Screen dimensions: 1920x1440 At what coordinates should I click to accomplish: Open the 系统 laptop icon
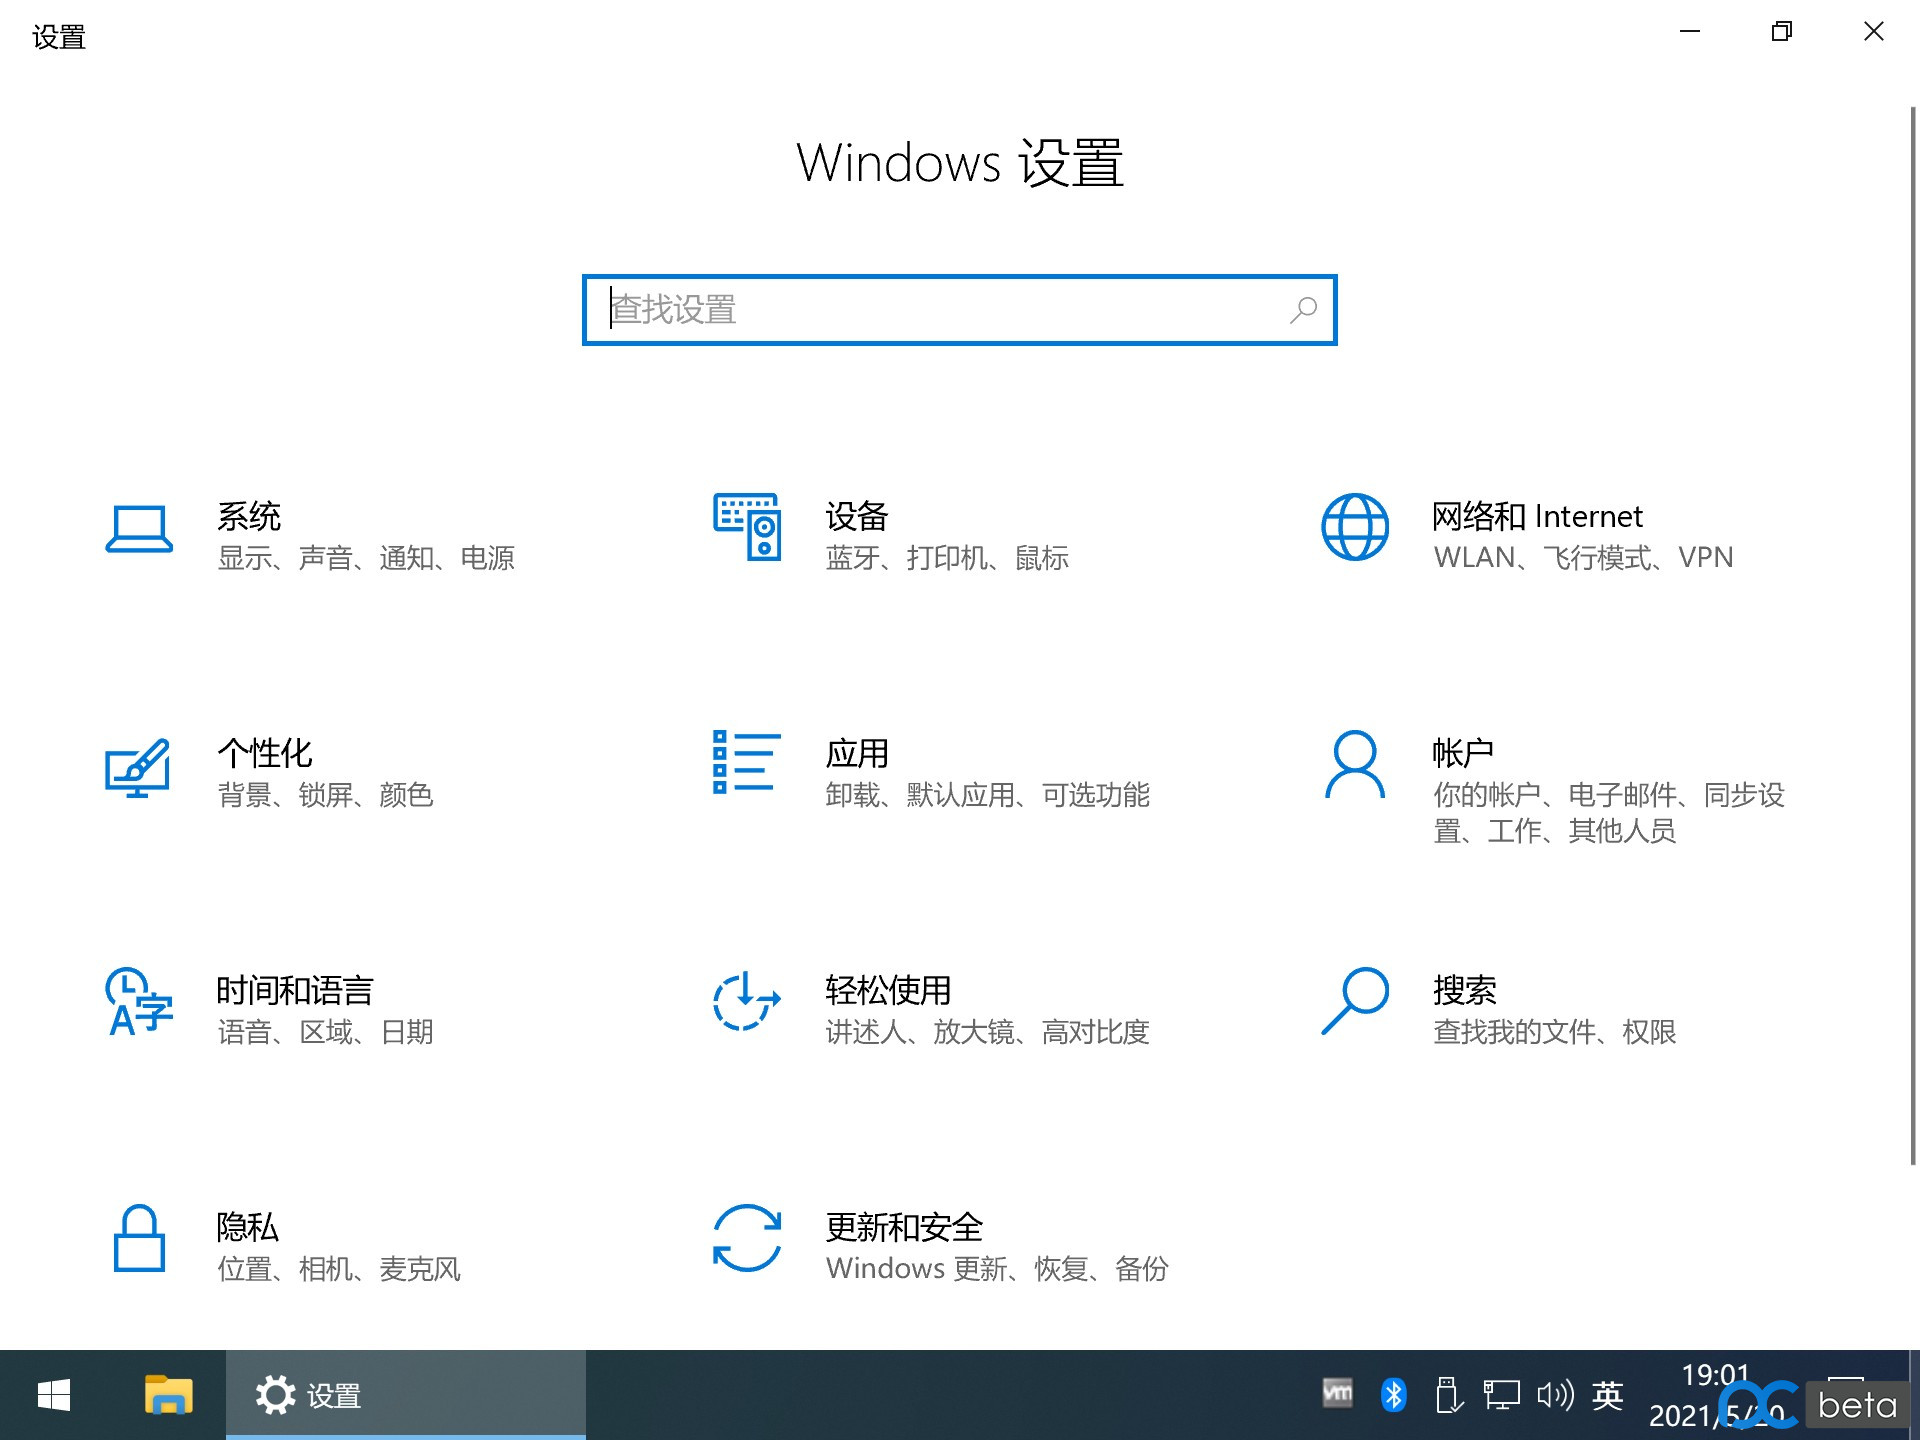pyautogui.click(x=139, y=529)
